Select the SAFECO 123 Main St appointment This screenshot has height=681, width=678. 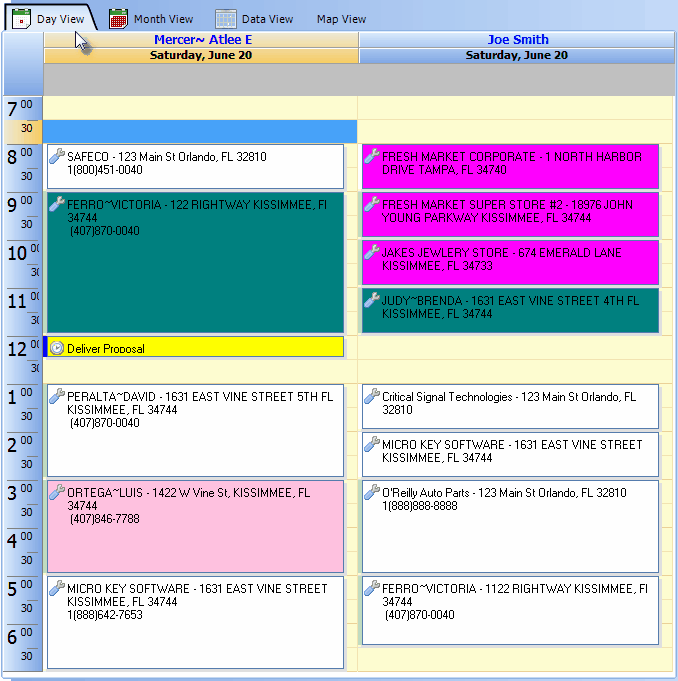(x=195, y=167)
